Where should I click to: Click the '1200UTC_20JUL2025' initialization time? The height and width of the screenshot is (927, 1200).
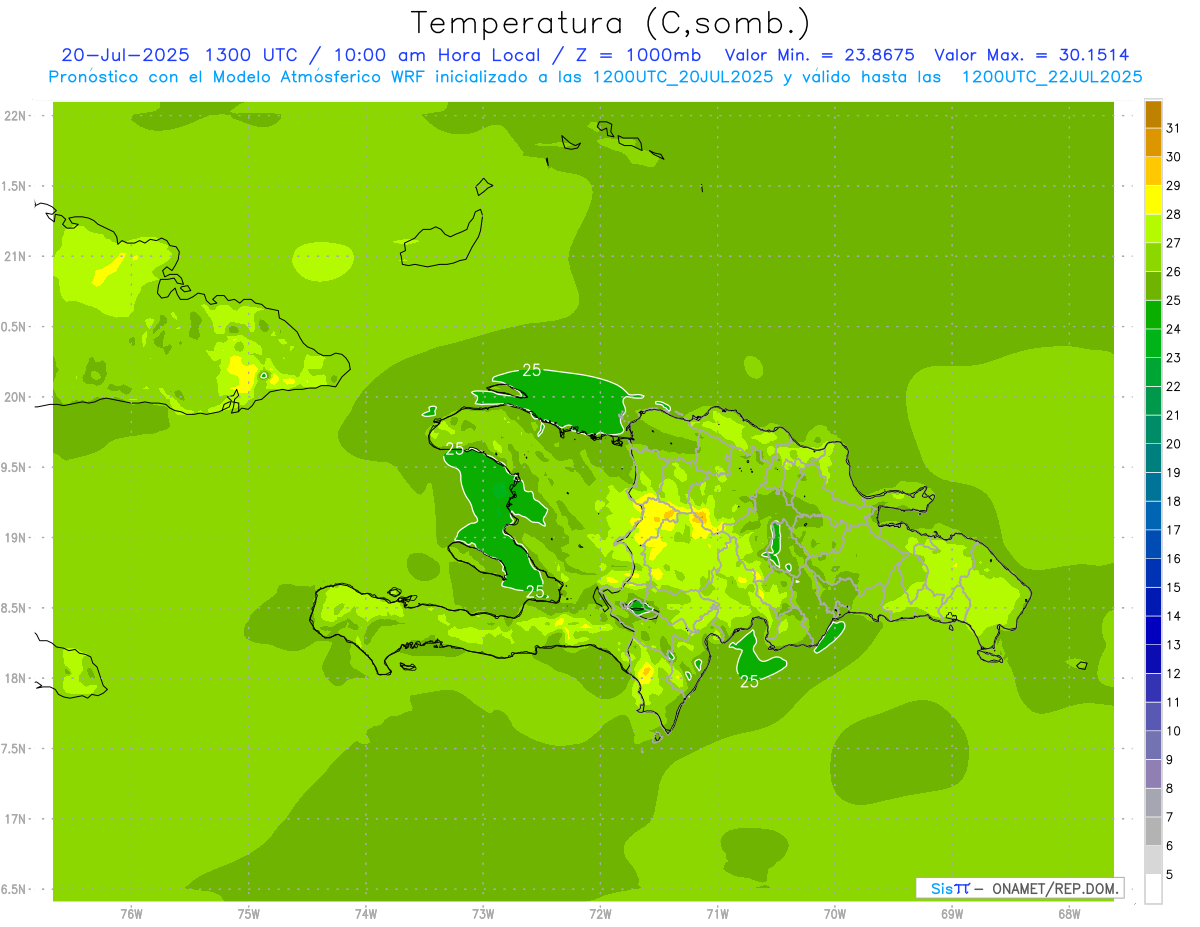point(683,77)
